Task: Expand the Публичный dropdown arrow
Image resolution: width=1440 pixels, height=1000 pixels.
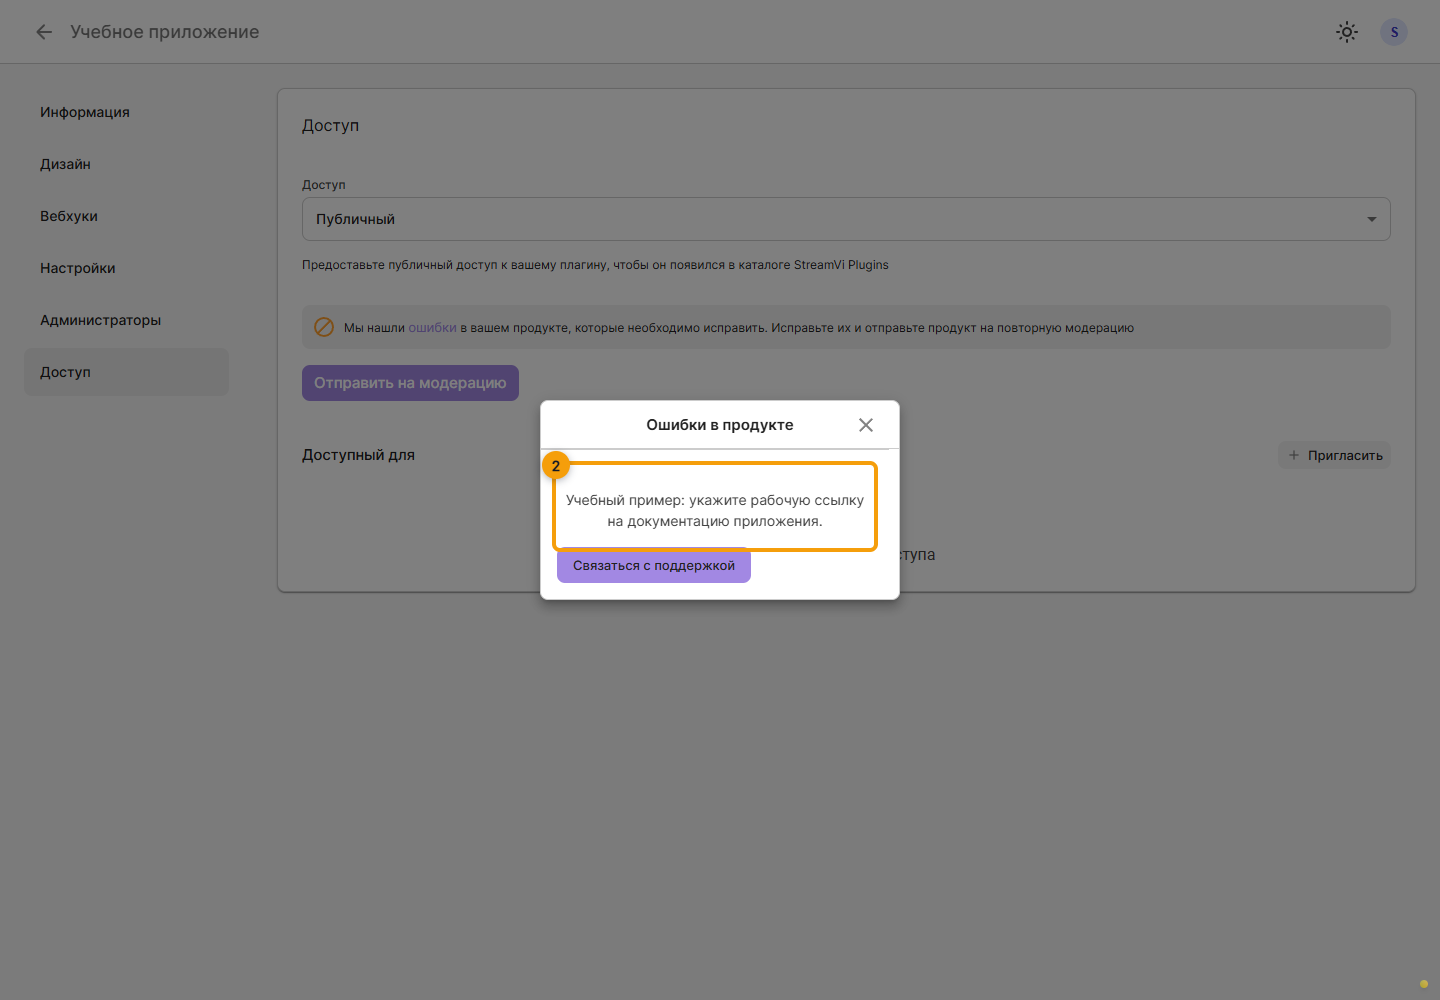Action: coord(1372,219)
